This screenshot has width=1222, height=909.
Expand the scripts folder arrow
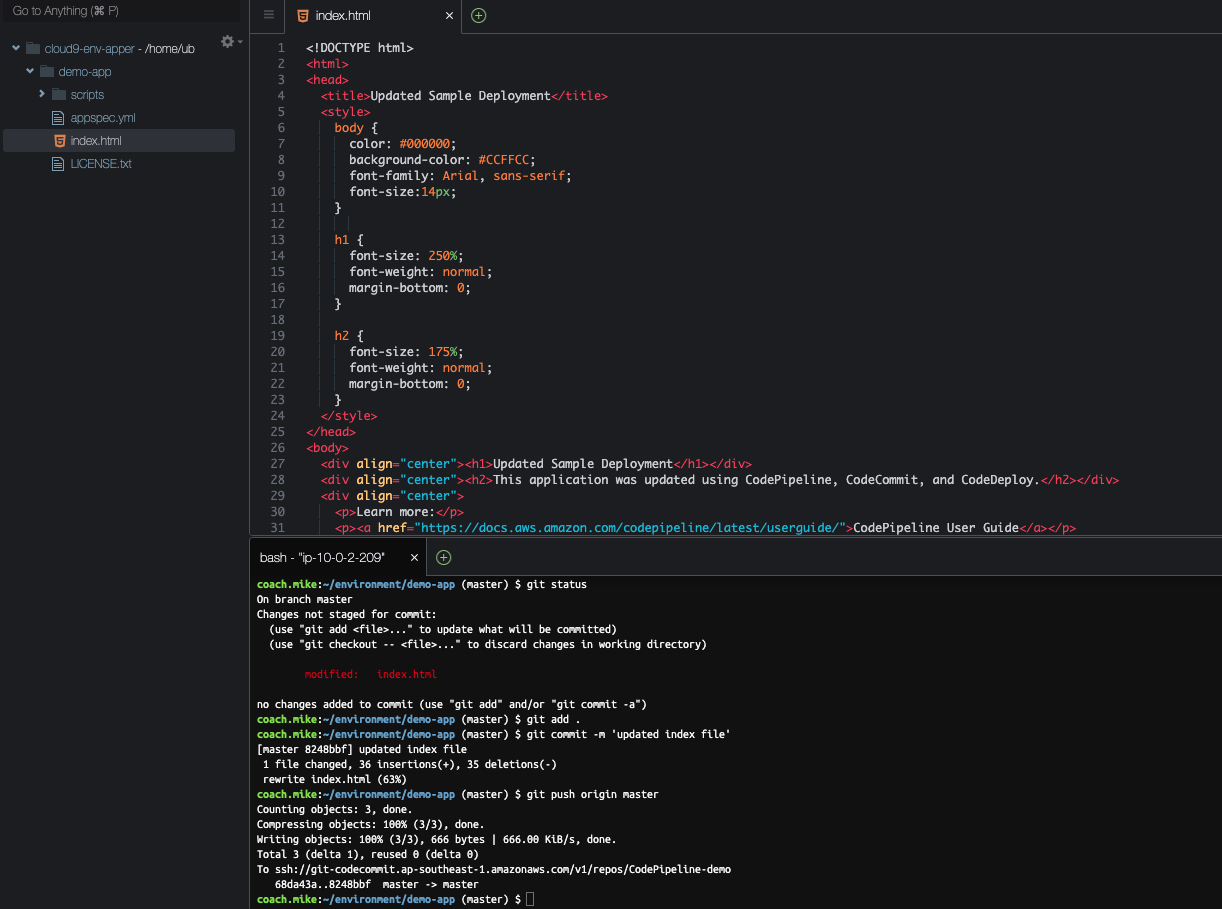(42, 94)
